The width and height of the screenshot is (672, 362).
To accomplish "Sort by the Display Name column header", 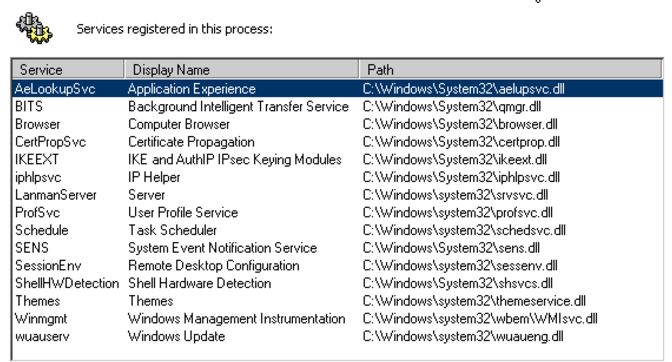I will coord(241,69).
